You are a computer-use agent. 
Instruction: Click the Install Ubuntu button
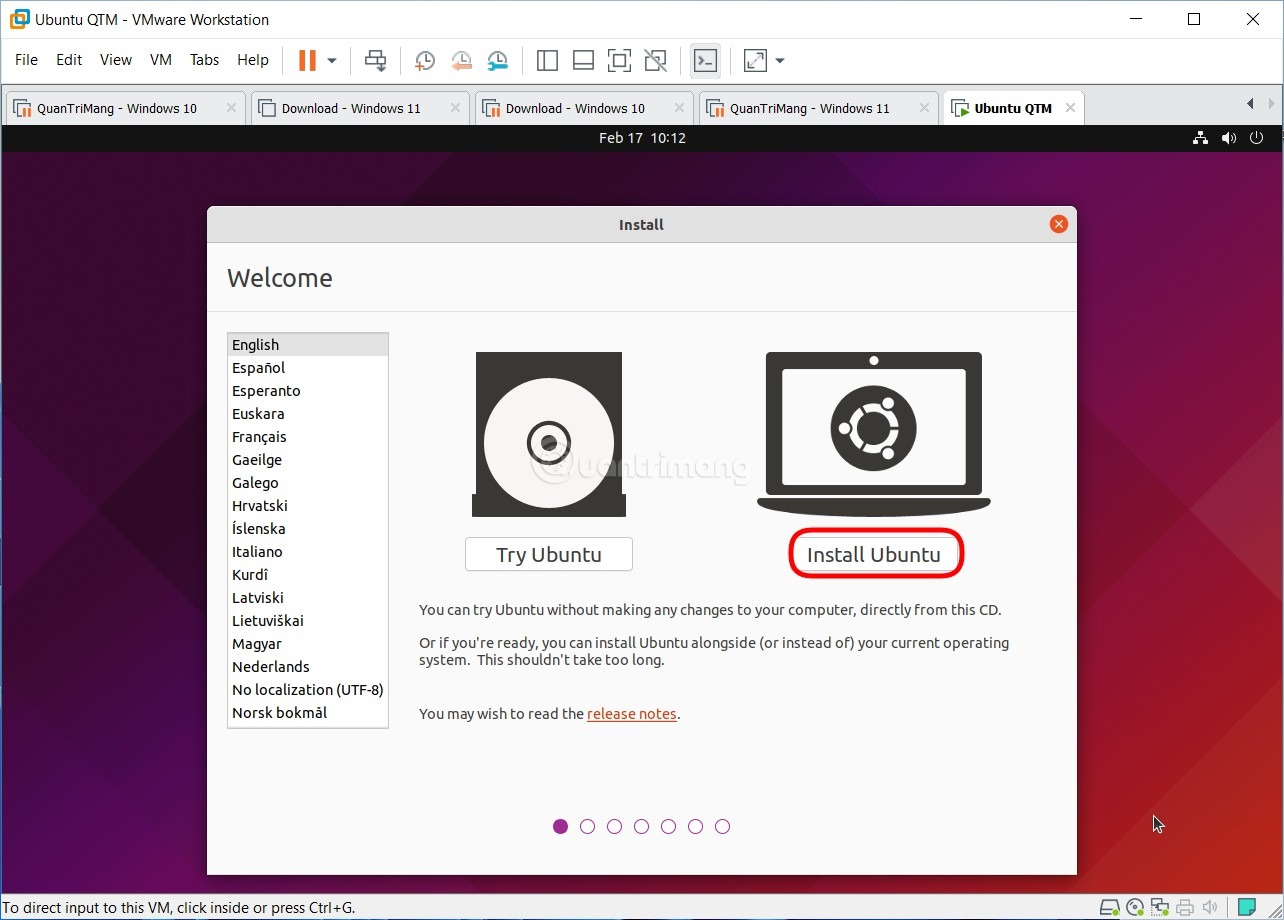(874, 554)
